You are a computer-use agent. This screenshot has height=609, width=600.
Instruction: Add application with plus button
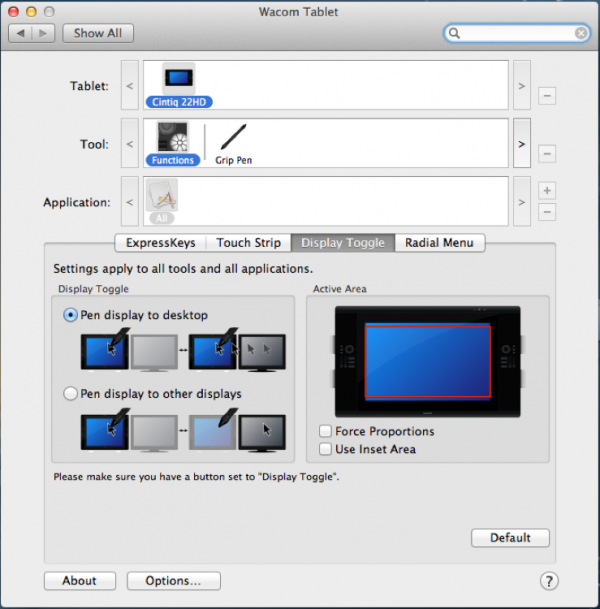(547, 190)
